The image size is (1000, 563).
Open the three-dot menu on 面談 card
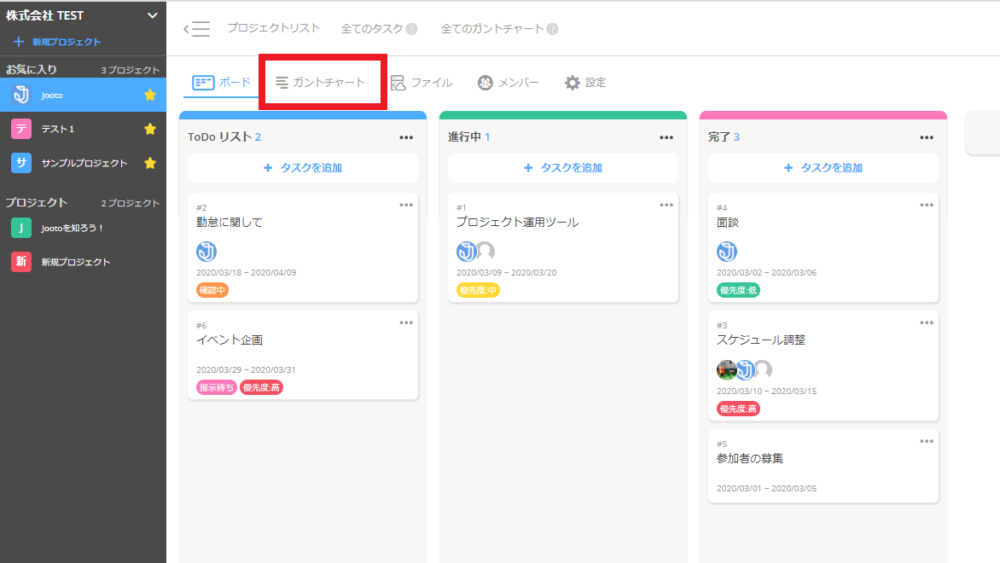[x=926, y=205]
